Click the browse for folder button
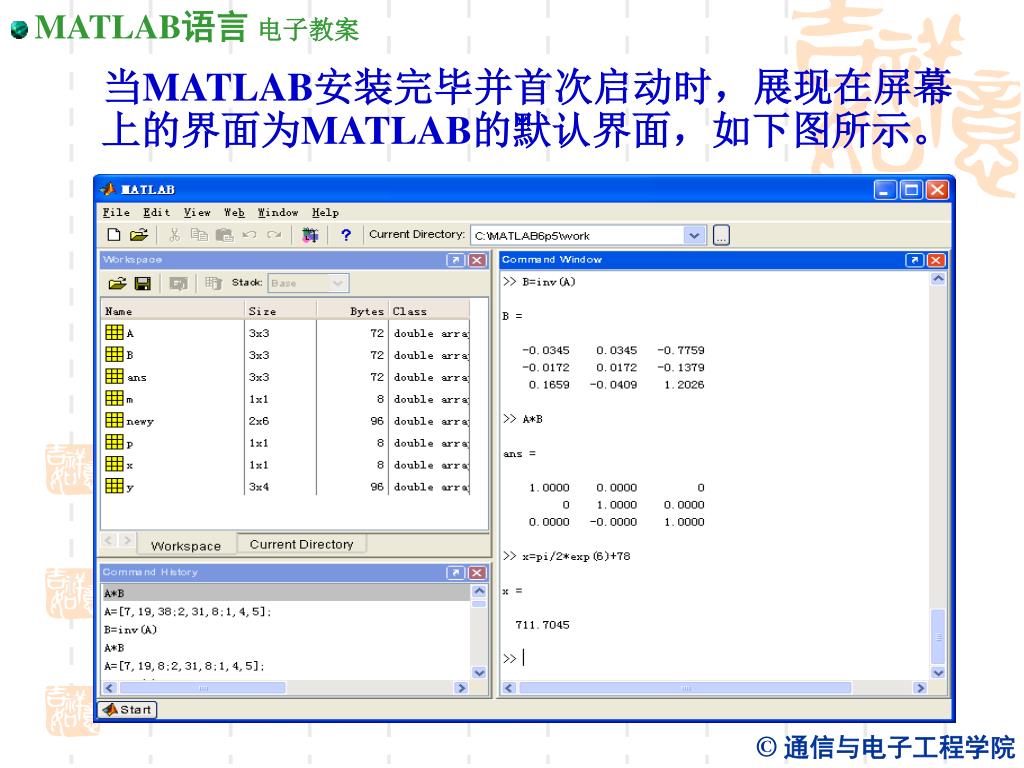 (721, 236)
